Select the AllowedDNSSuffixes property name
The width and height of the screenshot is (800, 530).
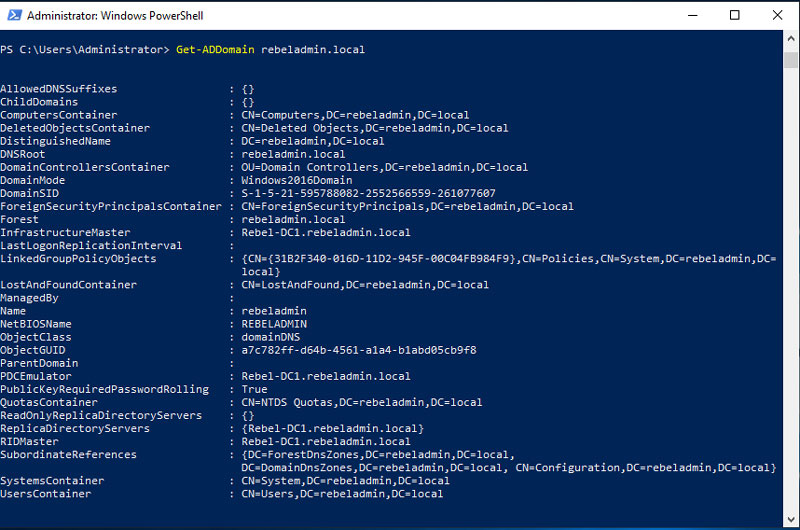(x=59, y=89)
